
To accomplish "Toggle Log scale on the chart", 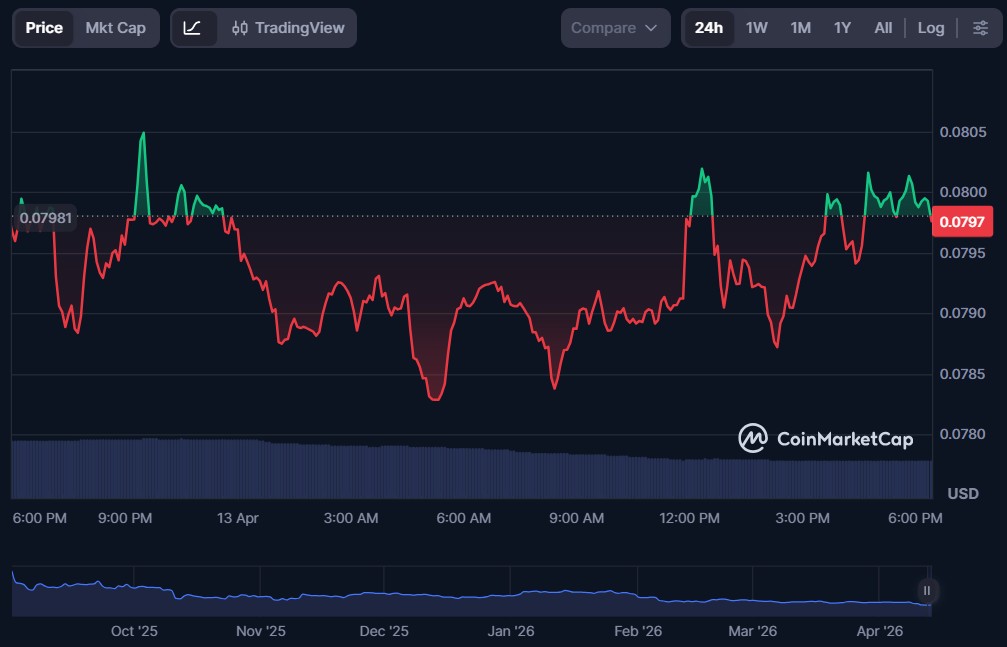I will (x=930, y=28).
